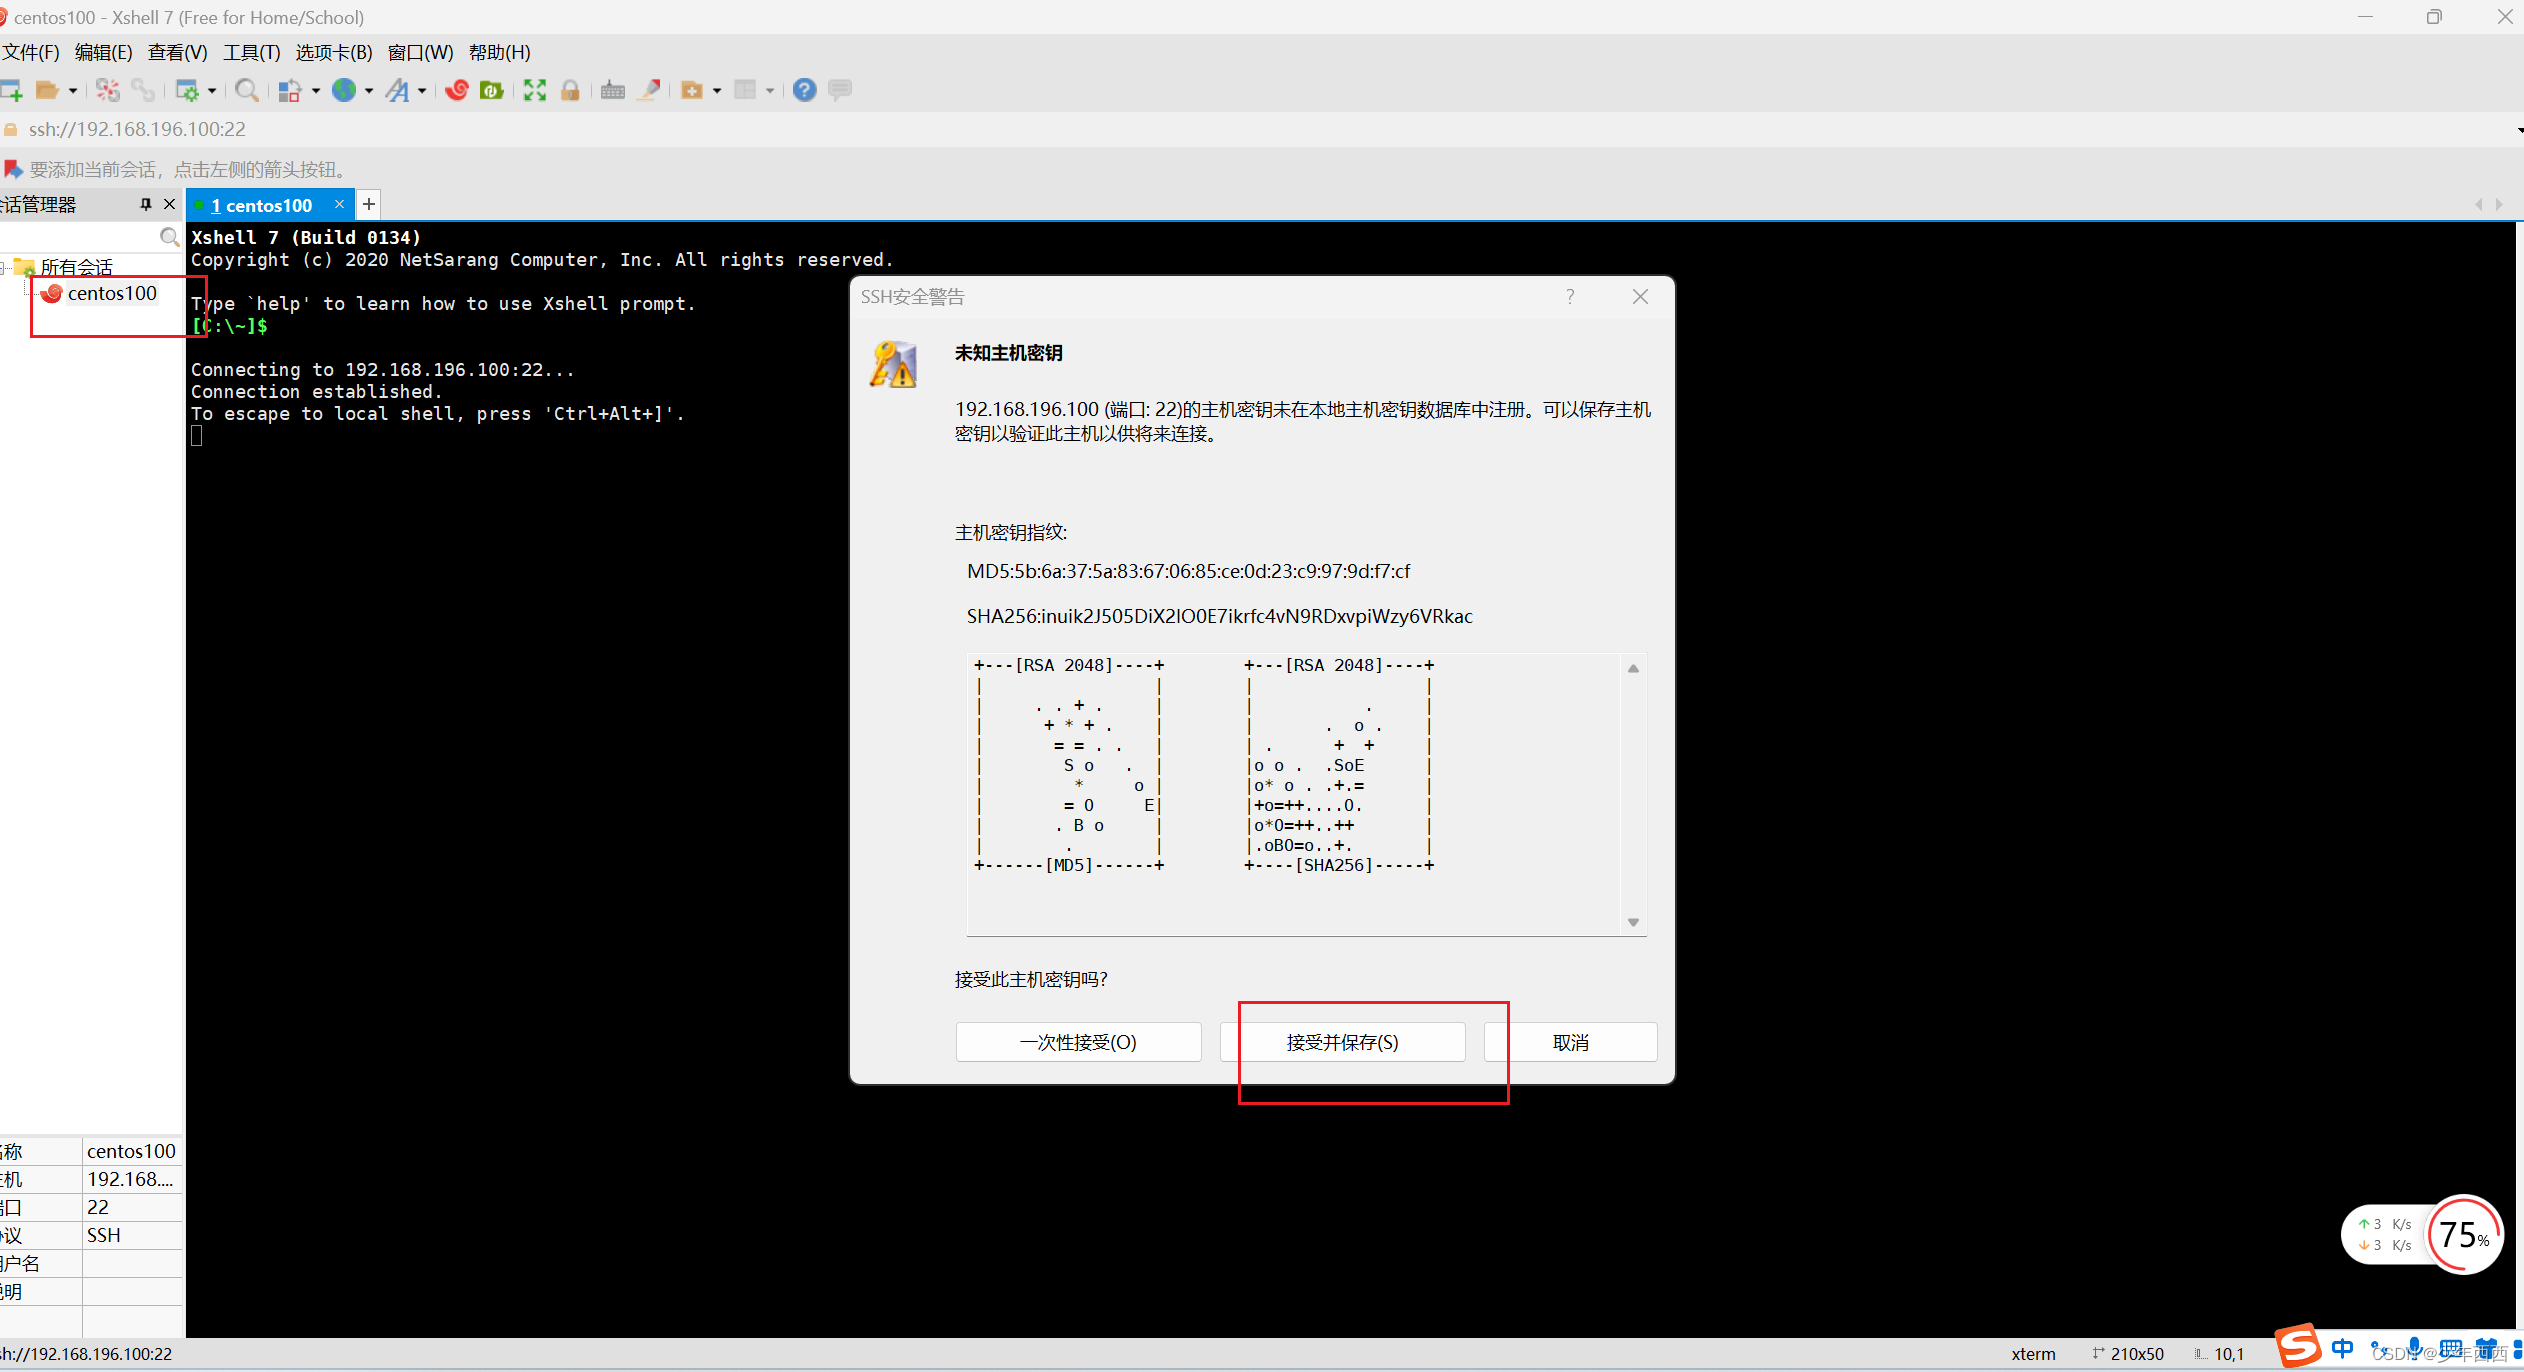Open the 查看(V) menu
Screen dimensions: 2524x1372
(177, 52)
